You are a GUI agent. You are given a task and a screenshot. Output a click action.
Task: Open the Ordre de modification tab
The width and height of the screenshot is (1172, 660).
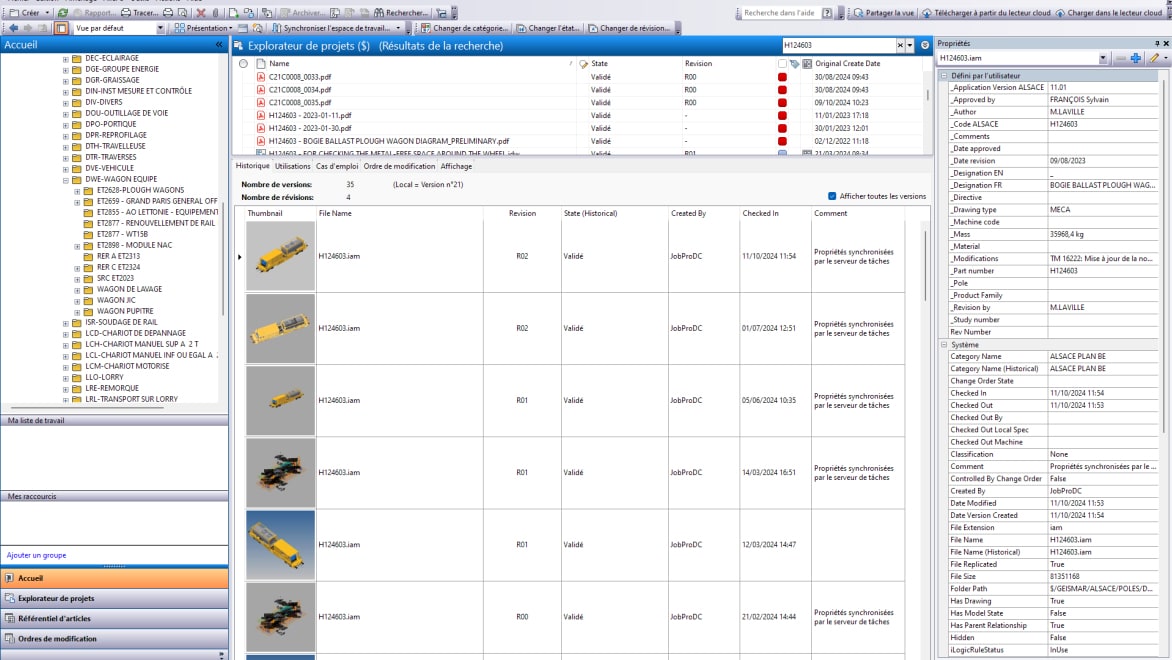pos(399,166)
